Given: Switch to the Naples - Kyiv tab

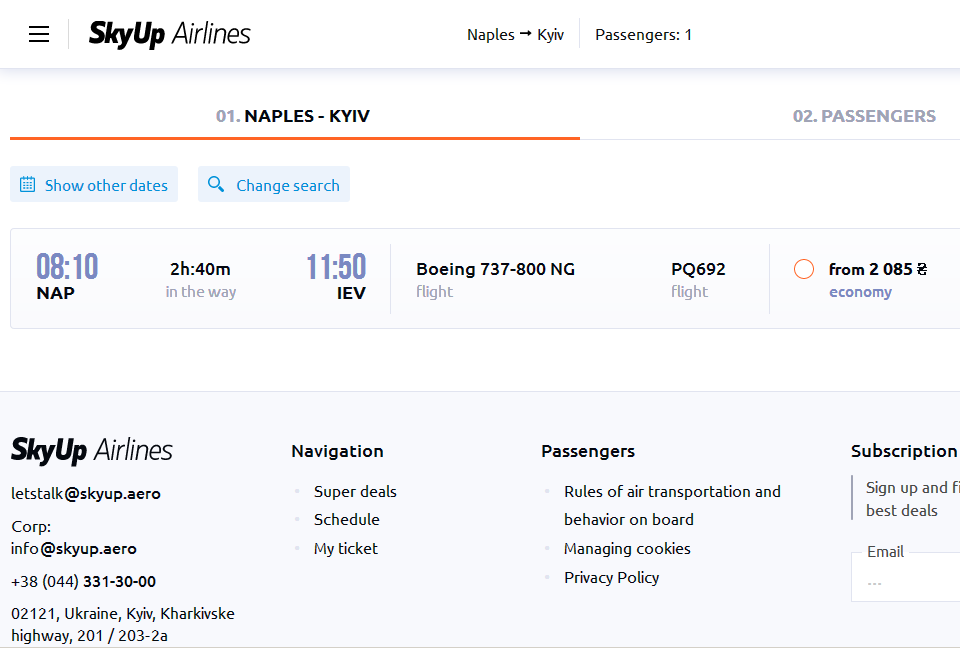Looking at the screenshot, I should click(x=293, y=116).
